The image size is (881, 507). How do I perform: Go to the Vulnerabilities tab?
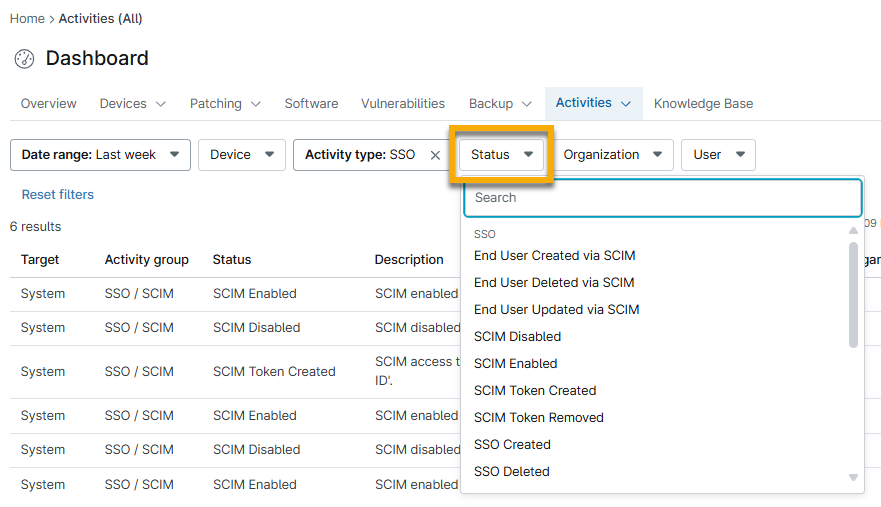pyautogui.click(x=403, y=104)
